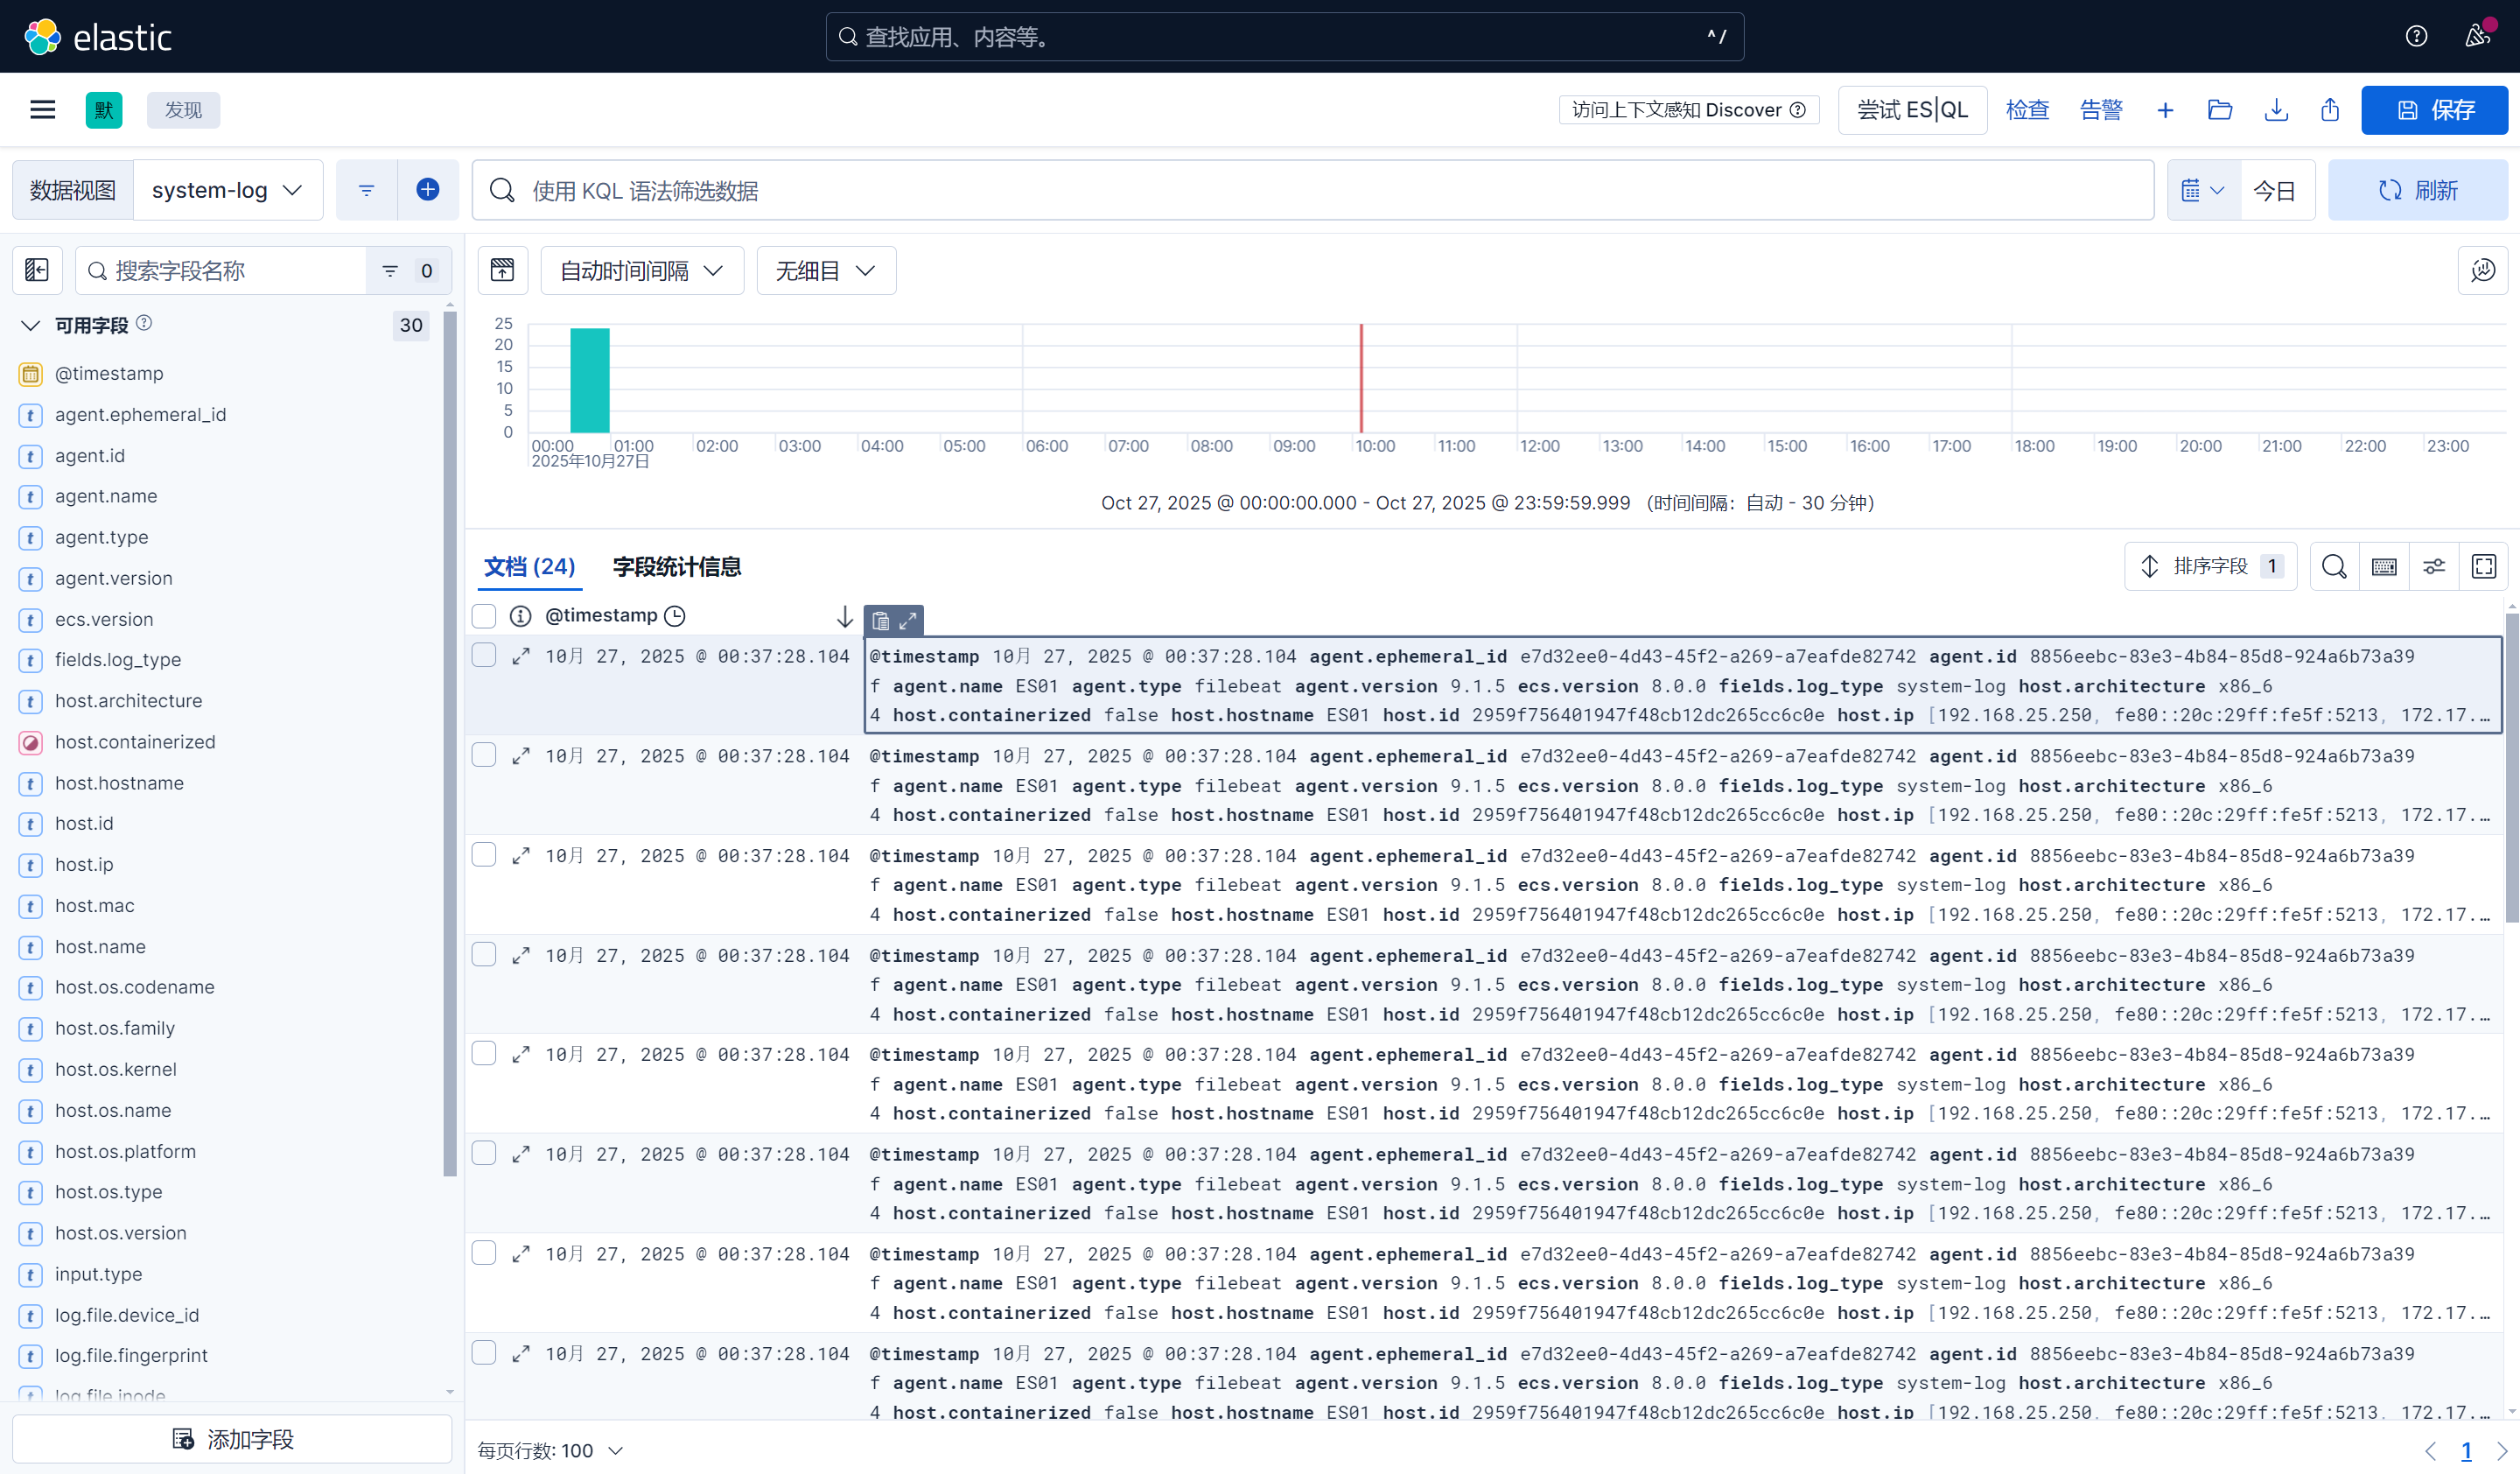Open full screen data grid icon
2520x1474 pixels.
tap(2483, 567)
